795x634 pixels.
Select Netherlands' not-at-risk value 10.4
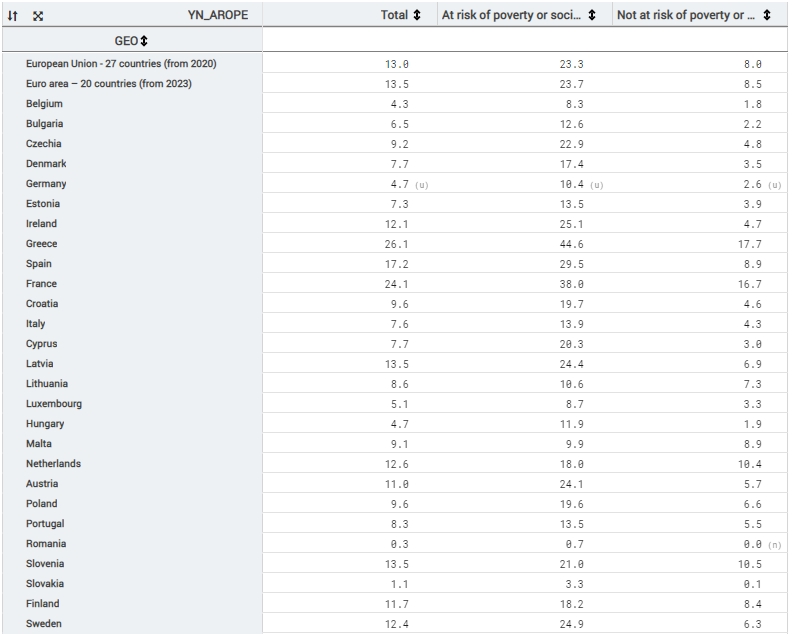pyautogui.click(x=750, y=465)
